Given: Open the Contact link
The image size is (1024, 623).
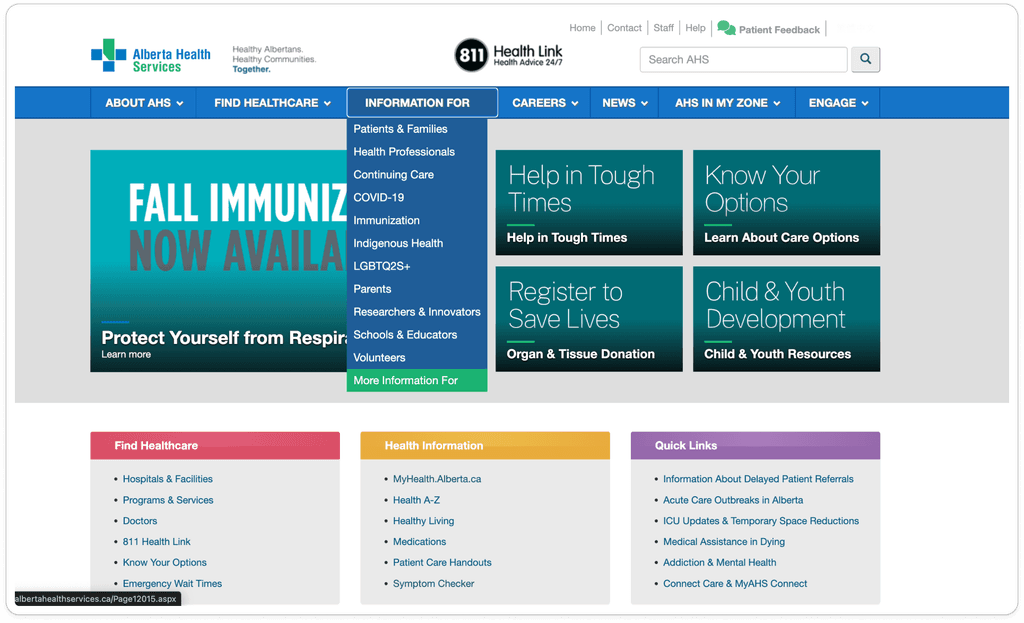Looking at the screenshot, I should 624,28.
